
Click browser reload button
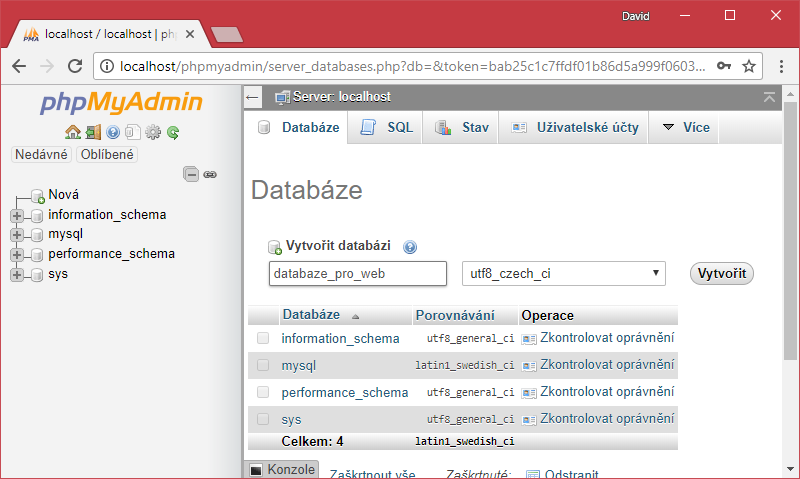(75, 66)
